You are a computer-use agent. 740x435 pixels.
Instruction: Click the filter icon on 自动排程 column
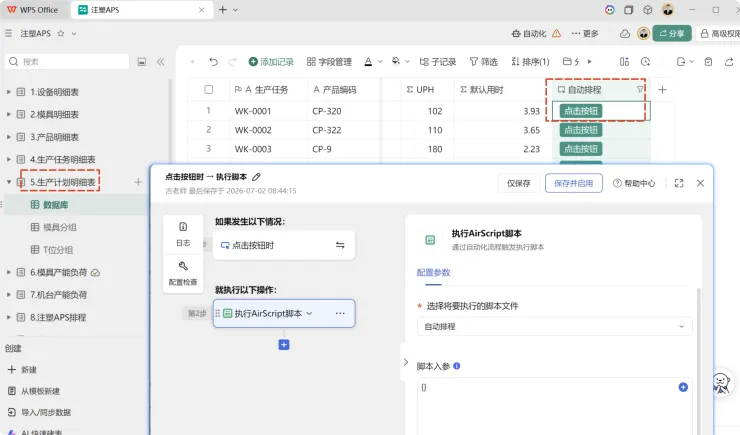[x=640, y=90]
